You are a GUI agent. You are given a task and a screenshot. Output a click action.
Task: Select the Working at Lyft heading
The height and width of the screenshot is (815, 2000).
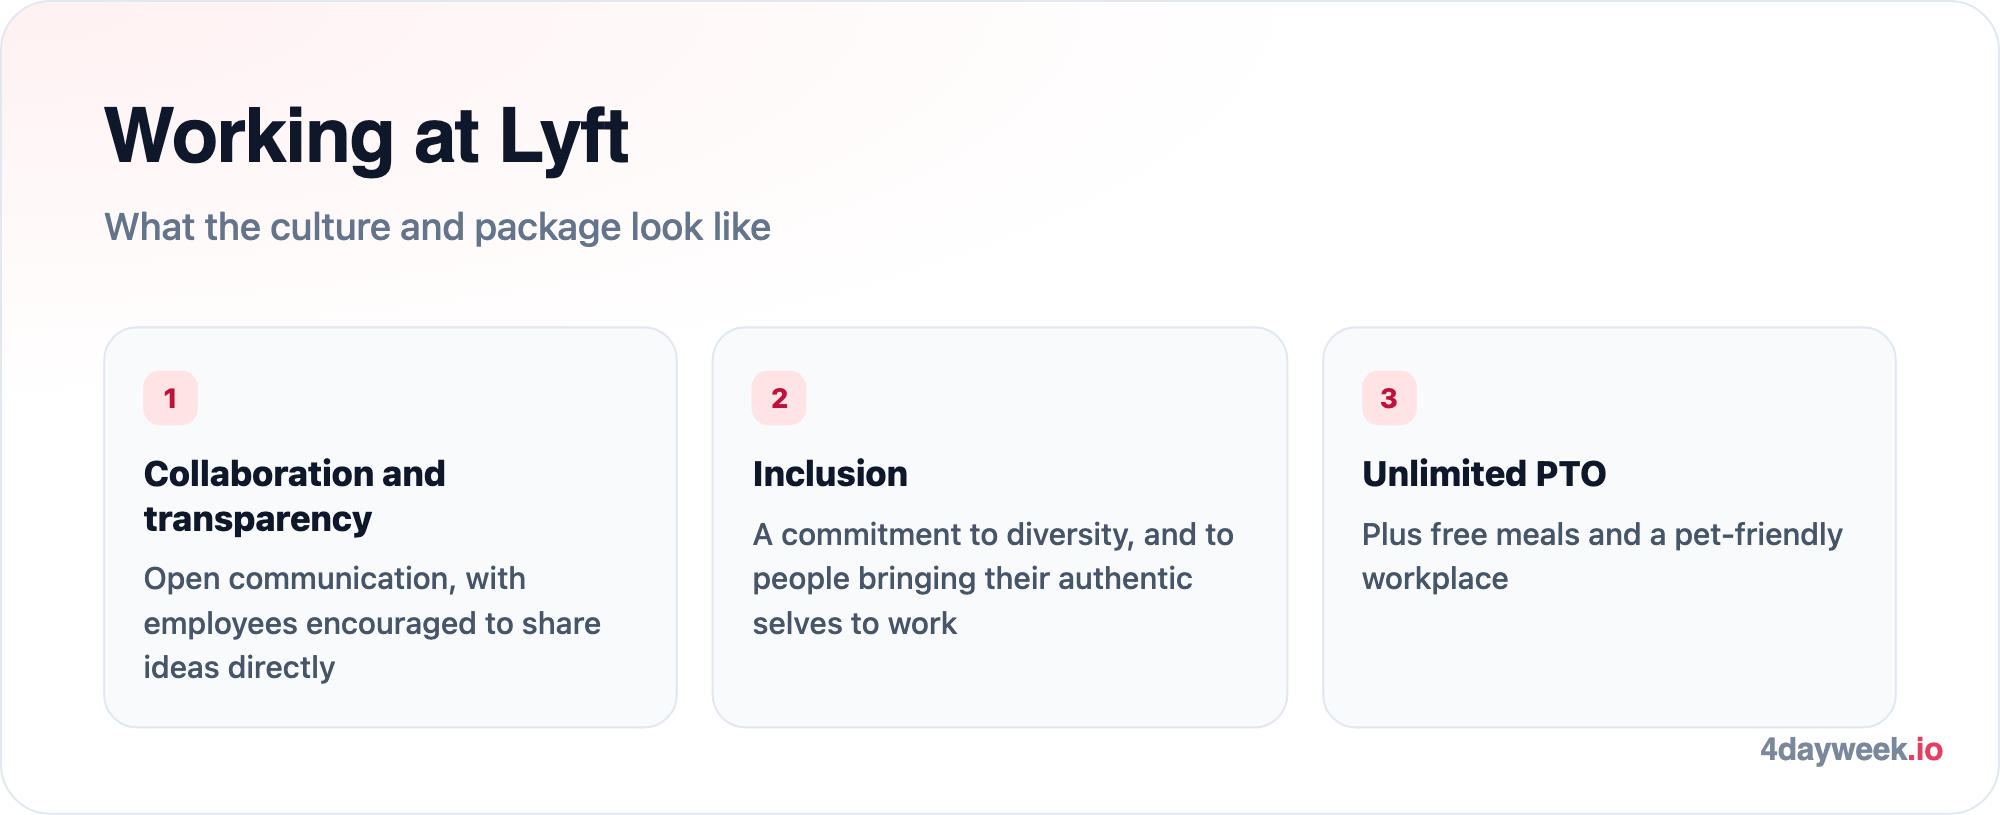[x=367, y=136]
